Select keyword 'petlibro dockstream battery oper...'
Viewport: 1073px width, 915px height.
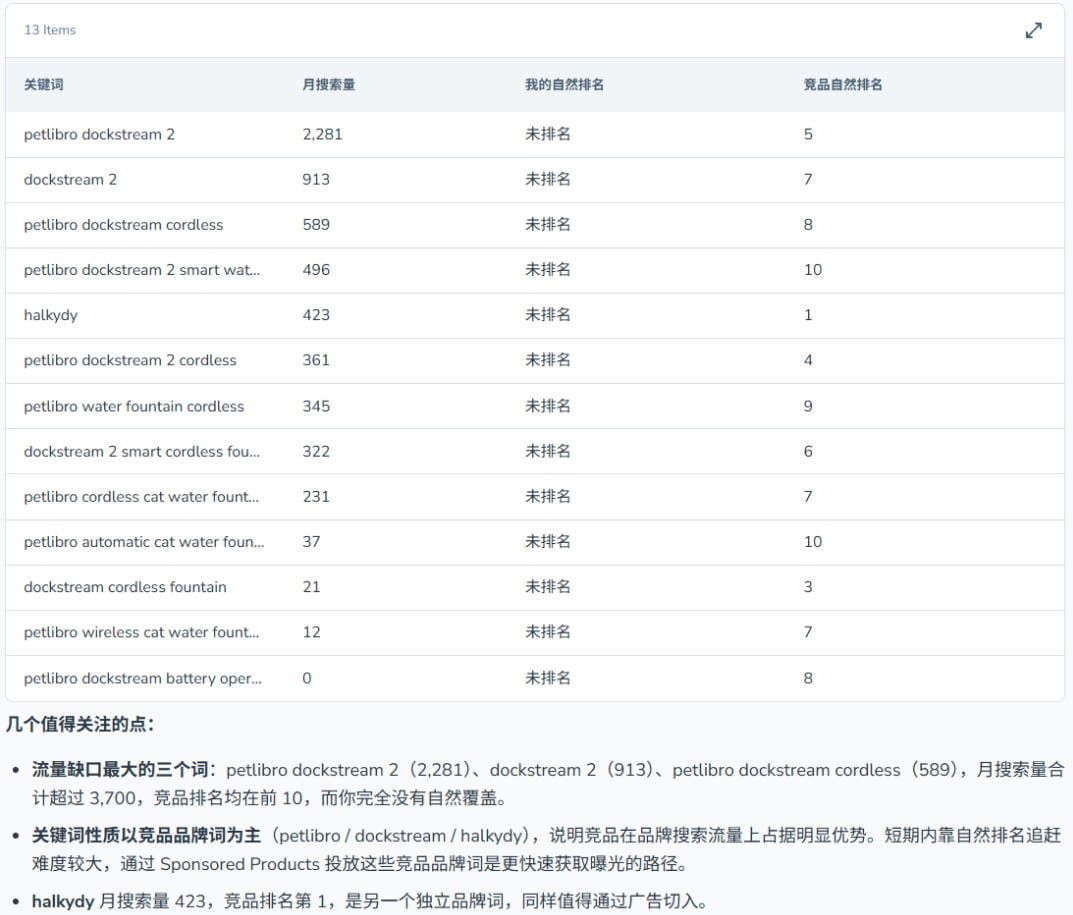142,678
